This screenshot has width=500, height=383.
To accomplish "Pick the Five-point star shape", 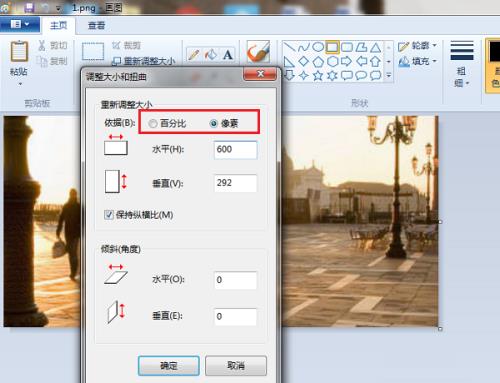I will click(x=318, y=76).
